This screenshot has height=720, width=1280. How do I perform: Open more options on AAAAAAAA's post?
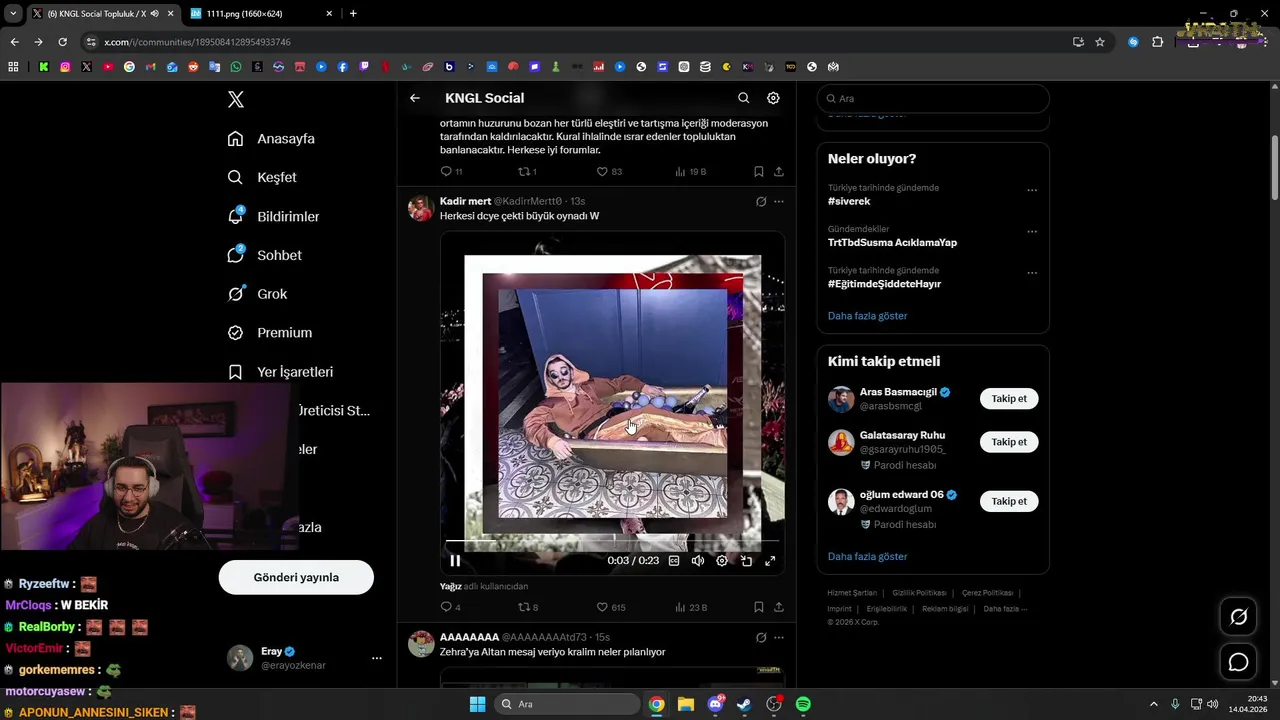(779, 637)
